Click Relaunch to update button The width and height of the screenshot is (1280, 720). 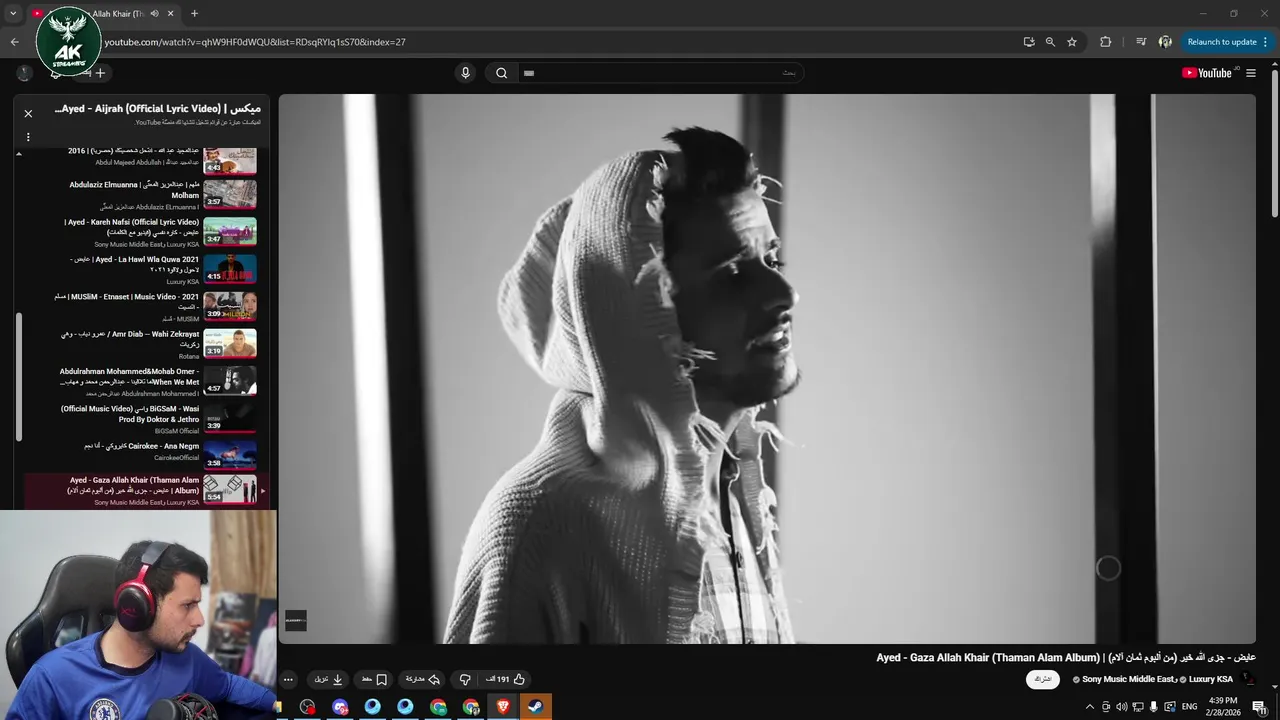[x=1222, y=42]
